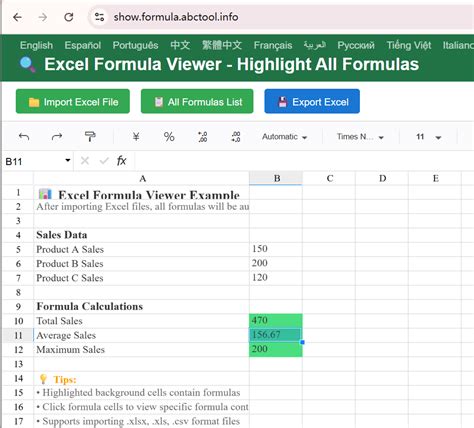Click the Export Excel button
Image resolution: width=474 pixels, height=428 pixels.
(312, 101)
